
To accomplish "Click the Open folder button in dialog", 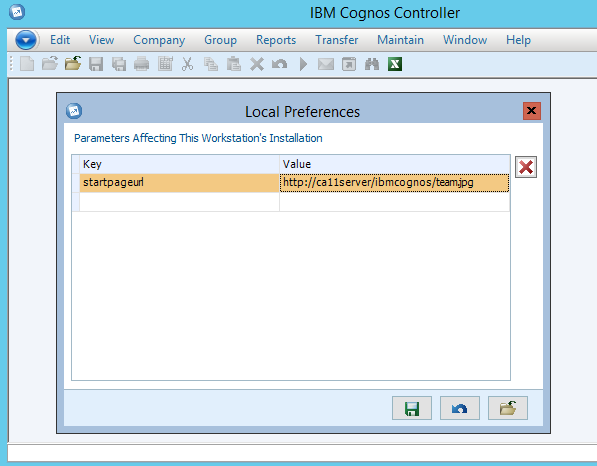I will point(508,408).
